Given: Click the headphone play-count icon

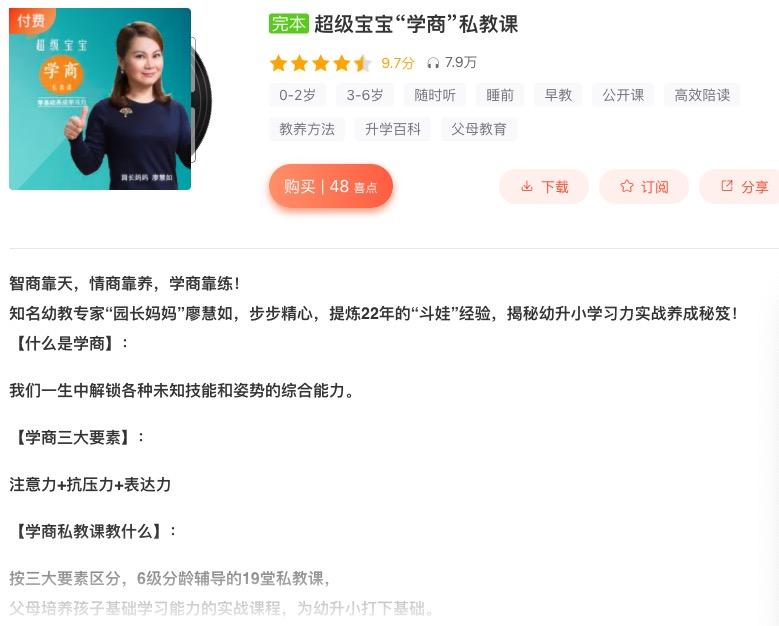Looking at the screenshot, I should (433, 63).
